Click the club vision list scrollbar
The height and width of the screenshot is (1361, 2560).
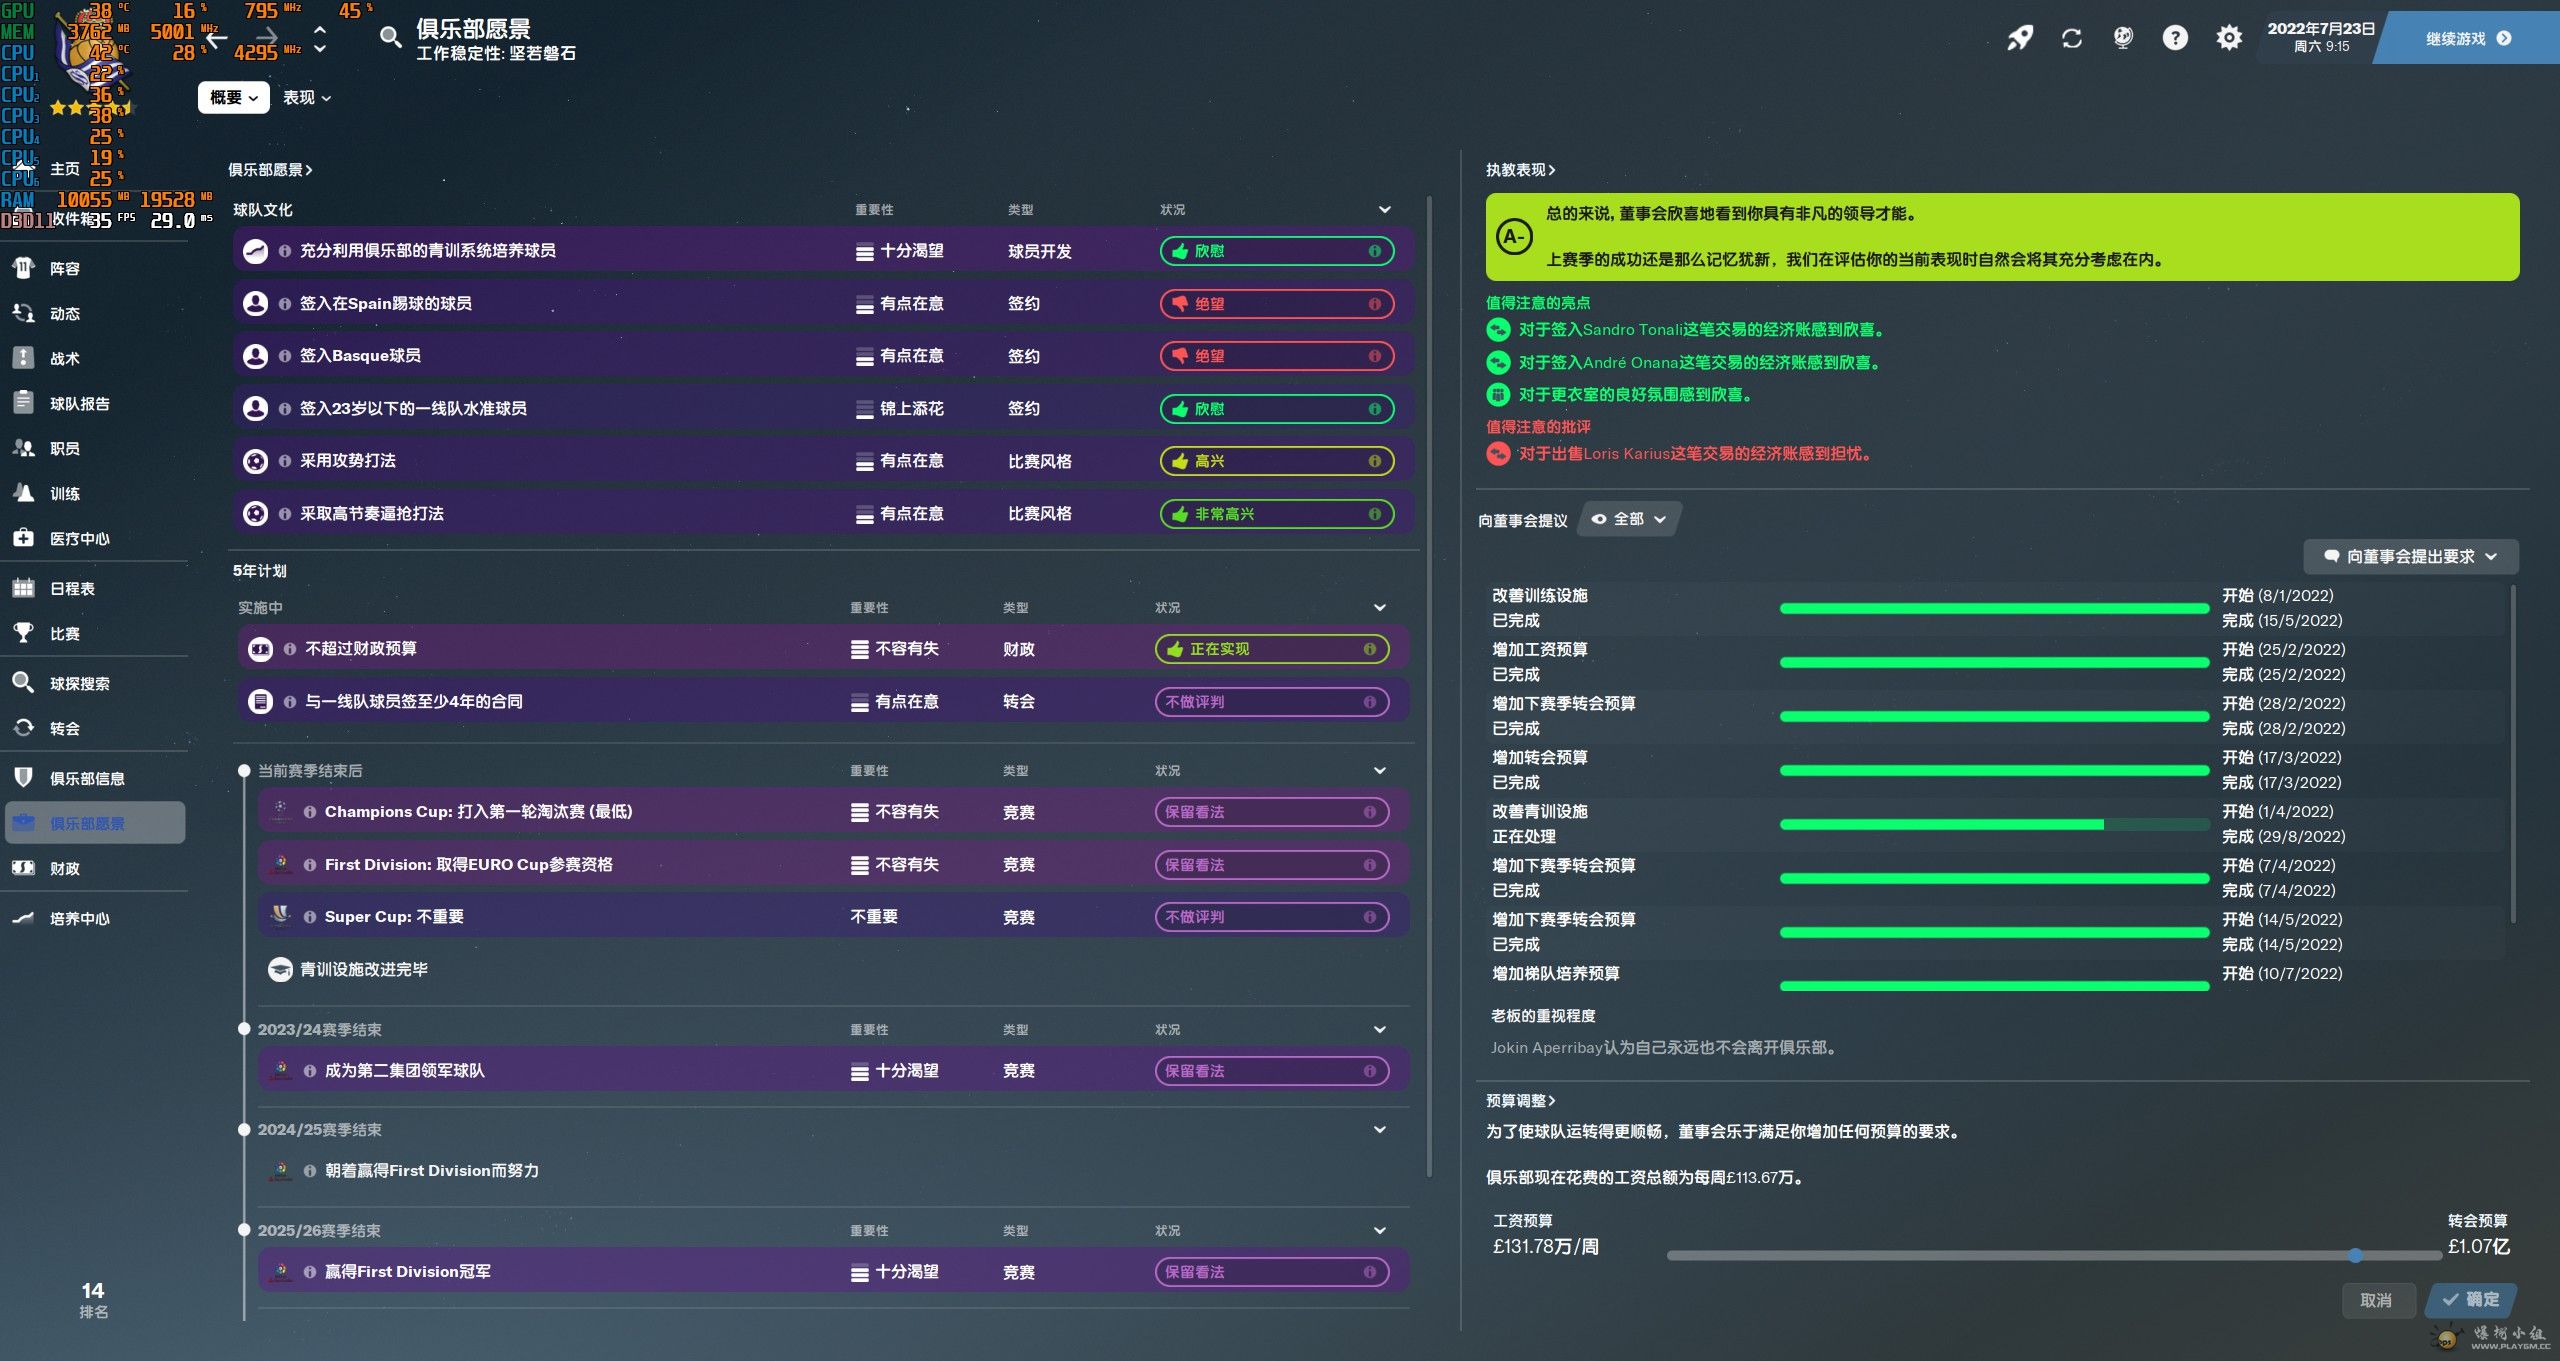pyautogui.click(x=1429, y=685)
